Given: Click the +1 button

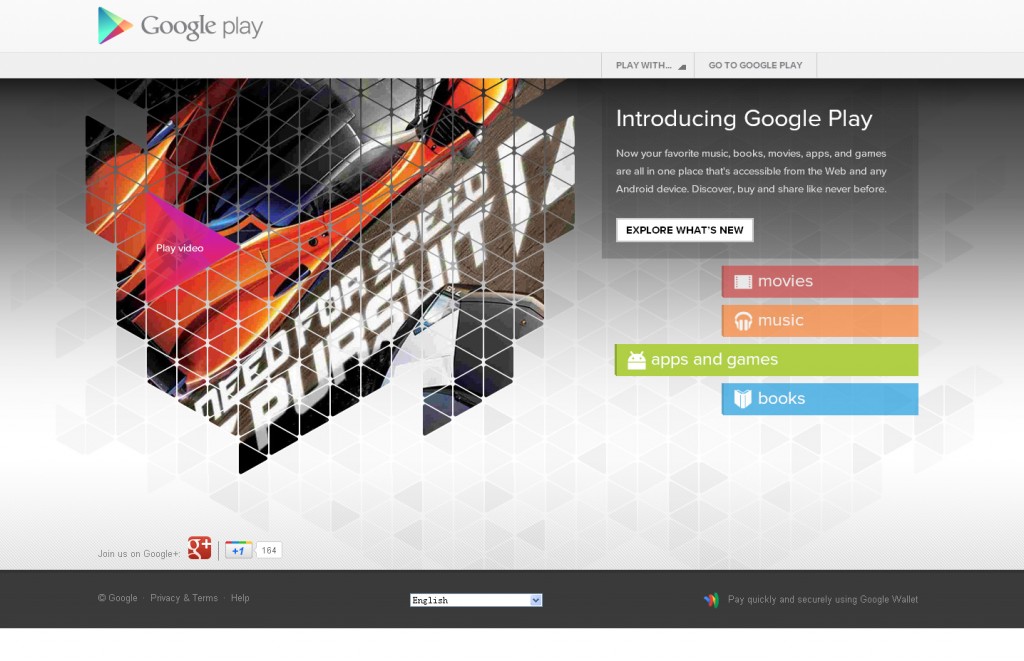Looking at the screenshot, I should click(x=238, y=551).
